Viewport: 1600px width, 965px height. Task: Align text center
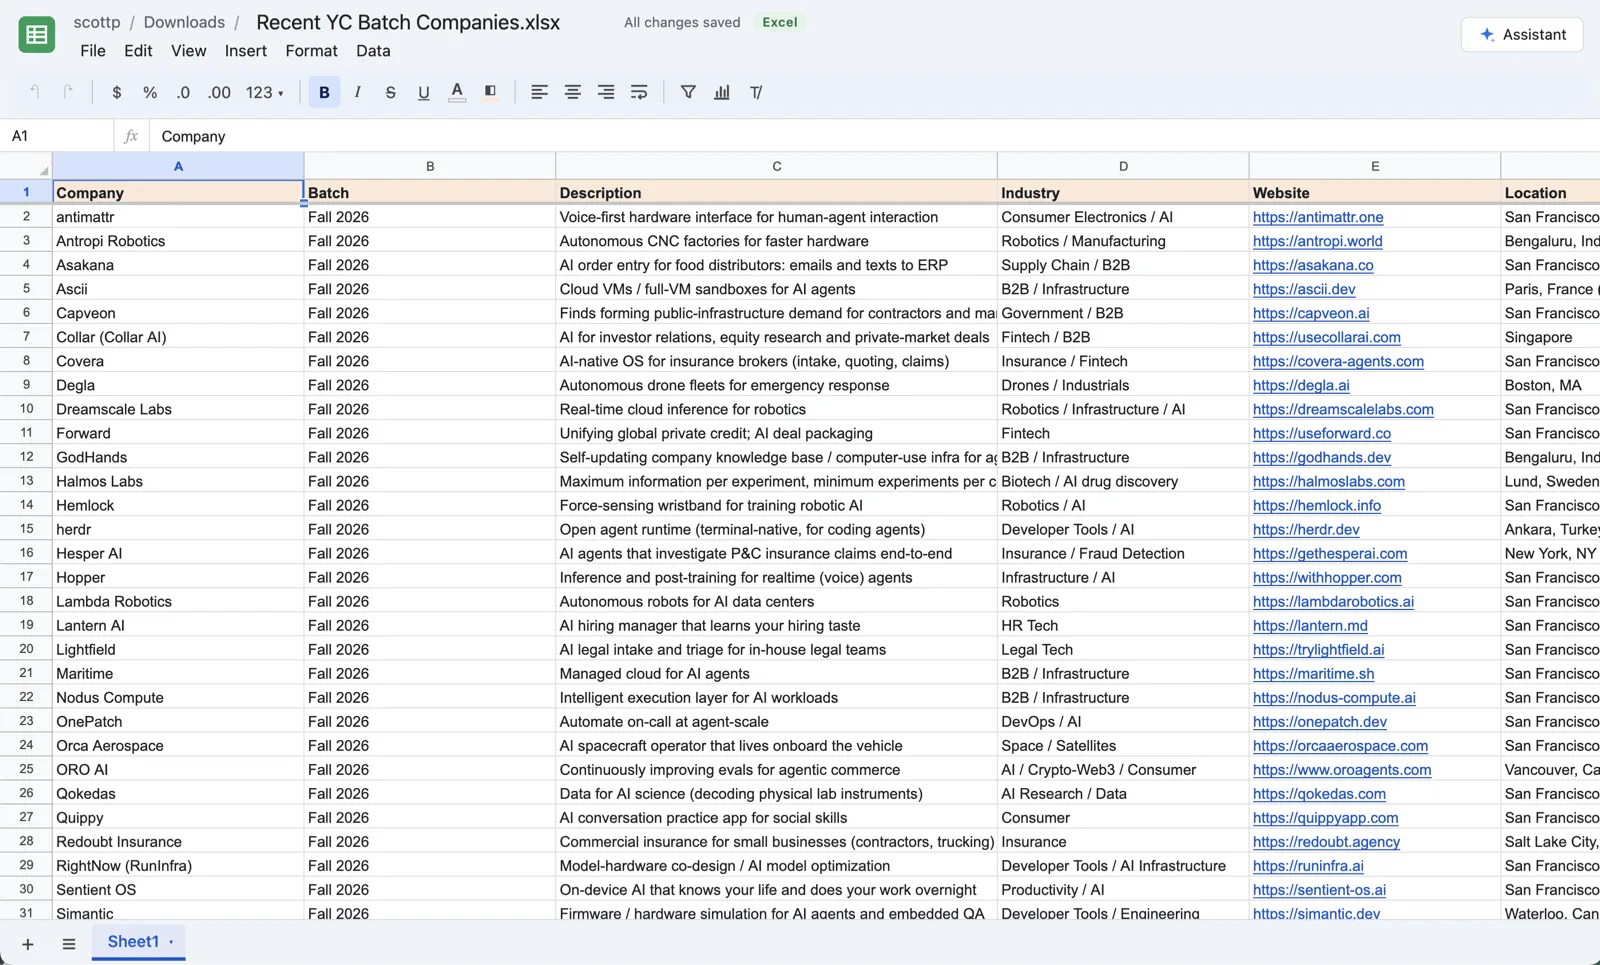tap(572, 92)
